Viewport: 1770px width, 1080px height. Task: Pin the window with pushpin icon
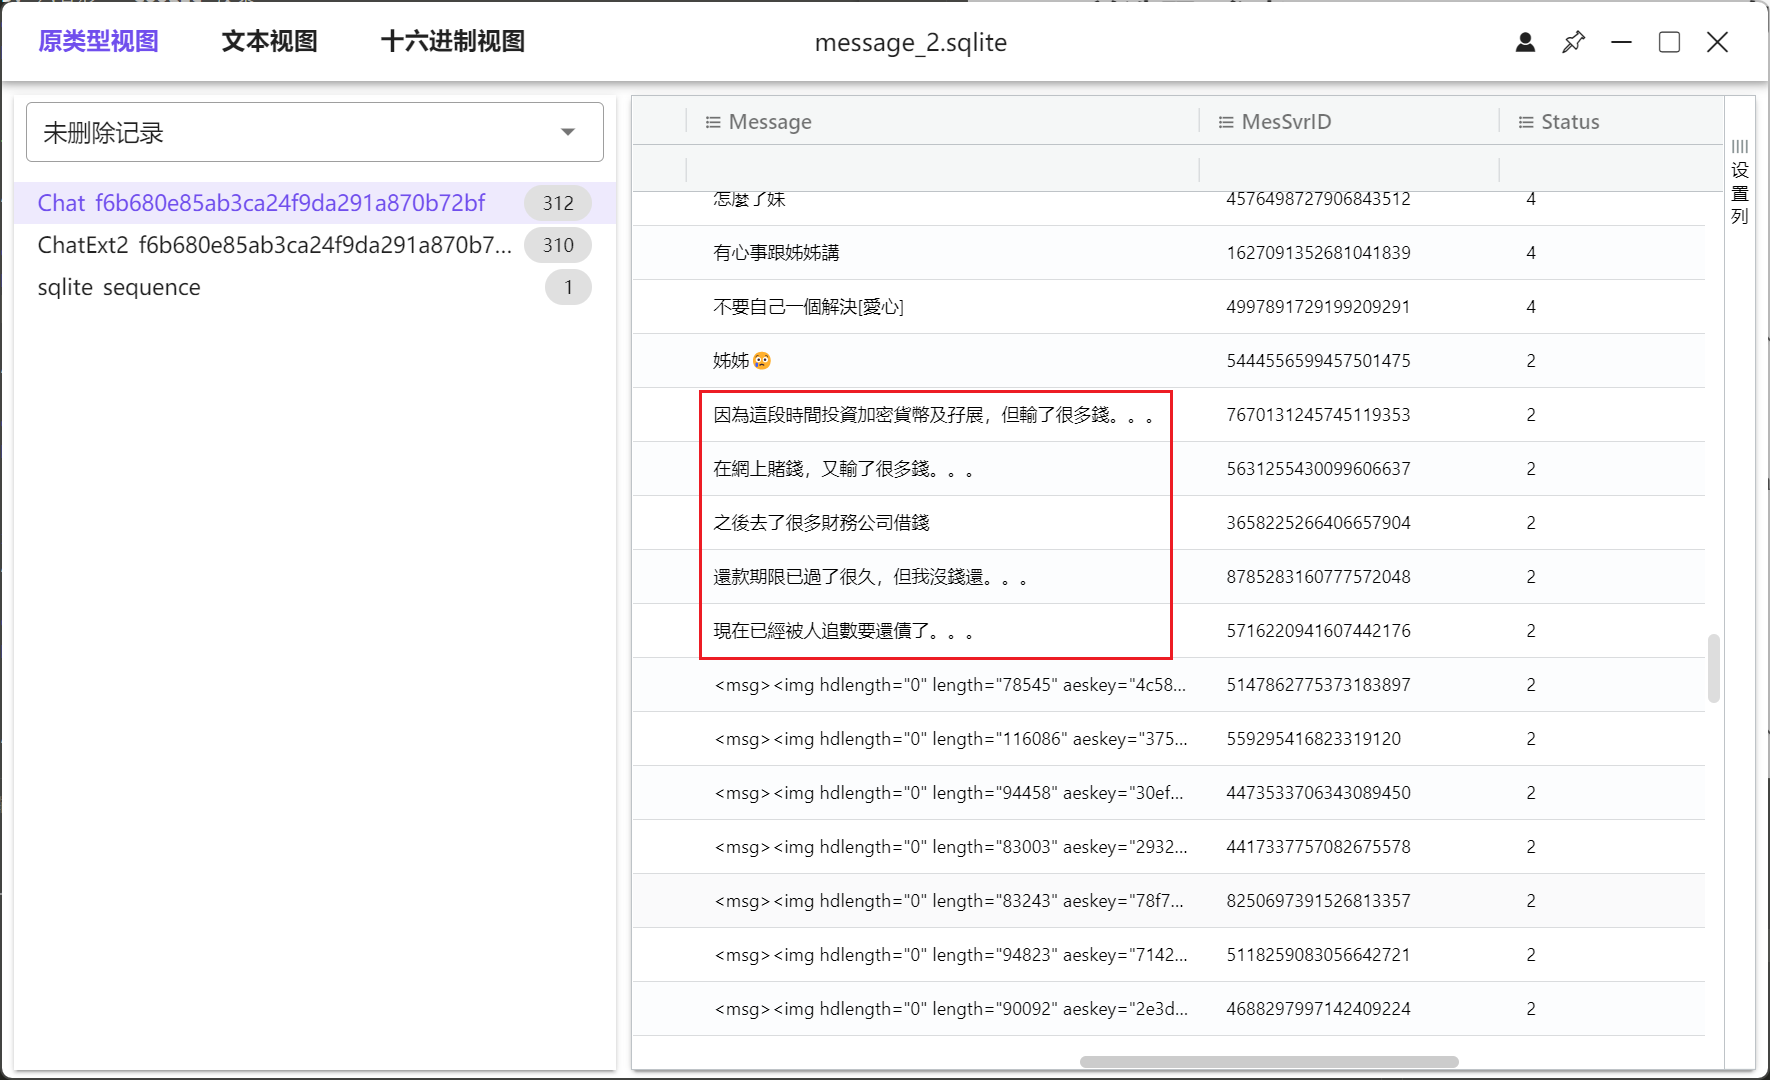[1573, 42]
